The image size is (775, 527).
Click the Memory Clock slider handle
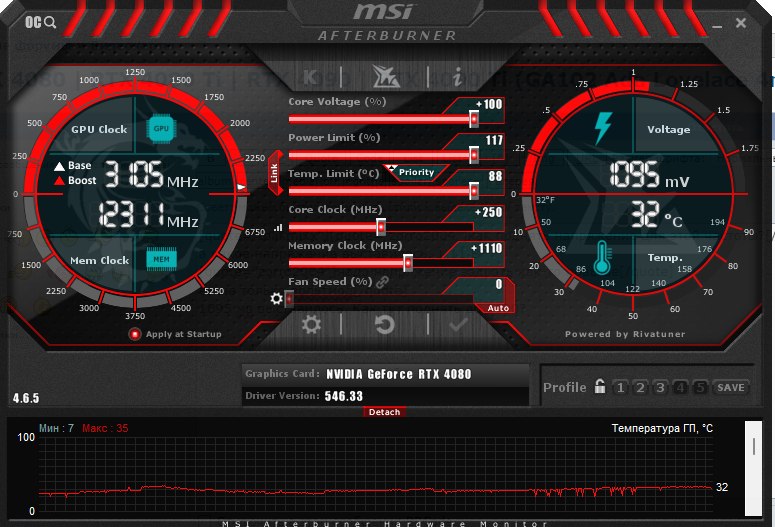pyautogui.click(x=408, y=263)
